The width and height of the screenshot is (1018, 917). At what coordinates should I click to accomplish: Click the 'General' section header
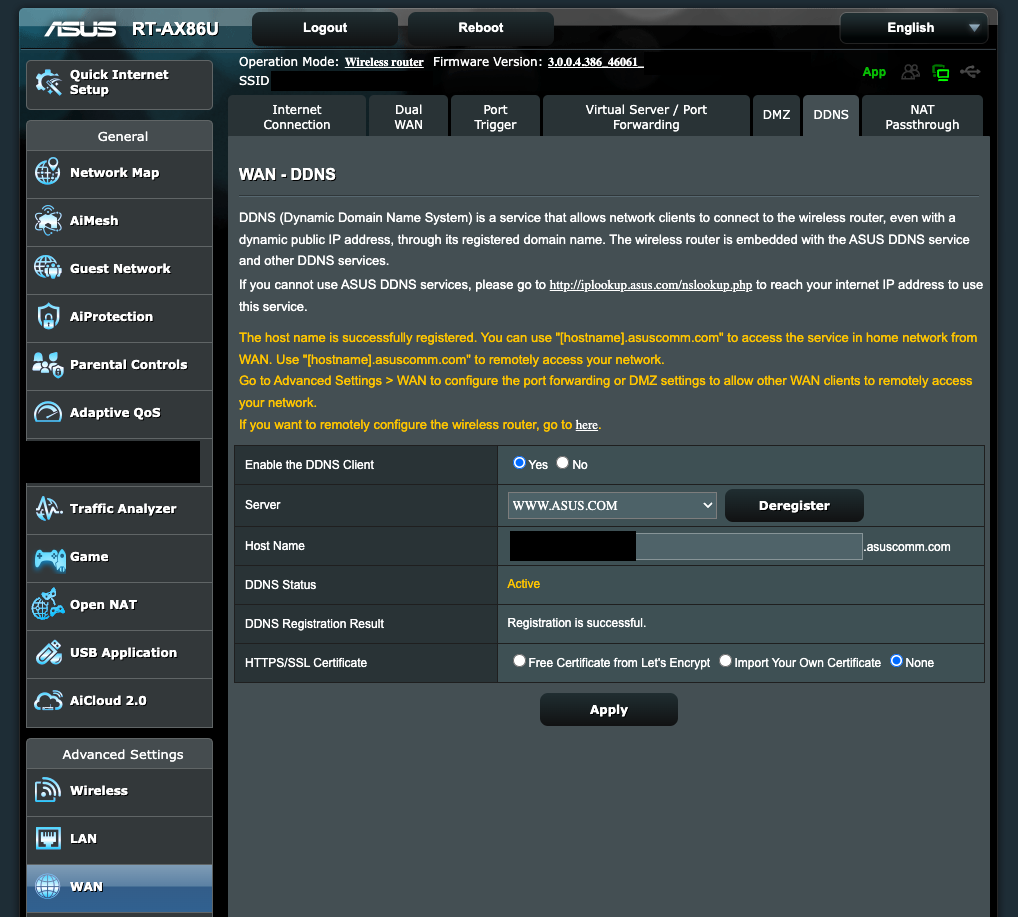[x=123, y=136]
